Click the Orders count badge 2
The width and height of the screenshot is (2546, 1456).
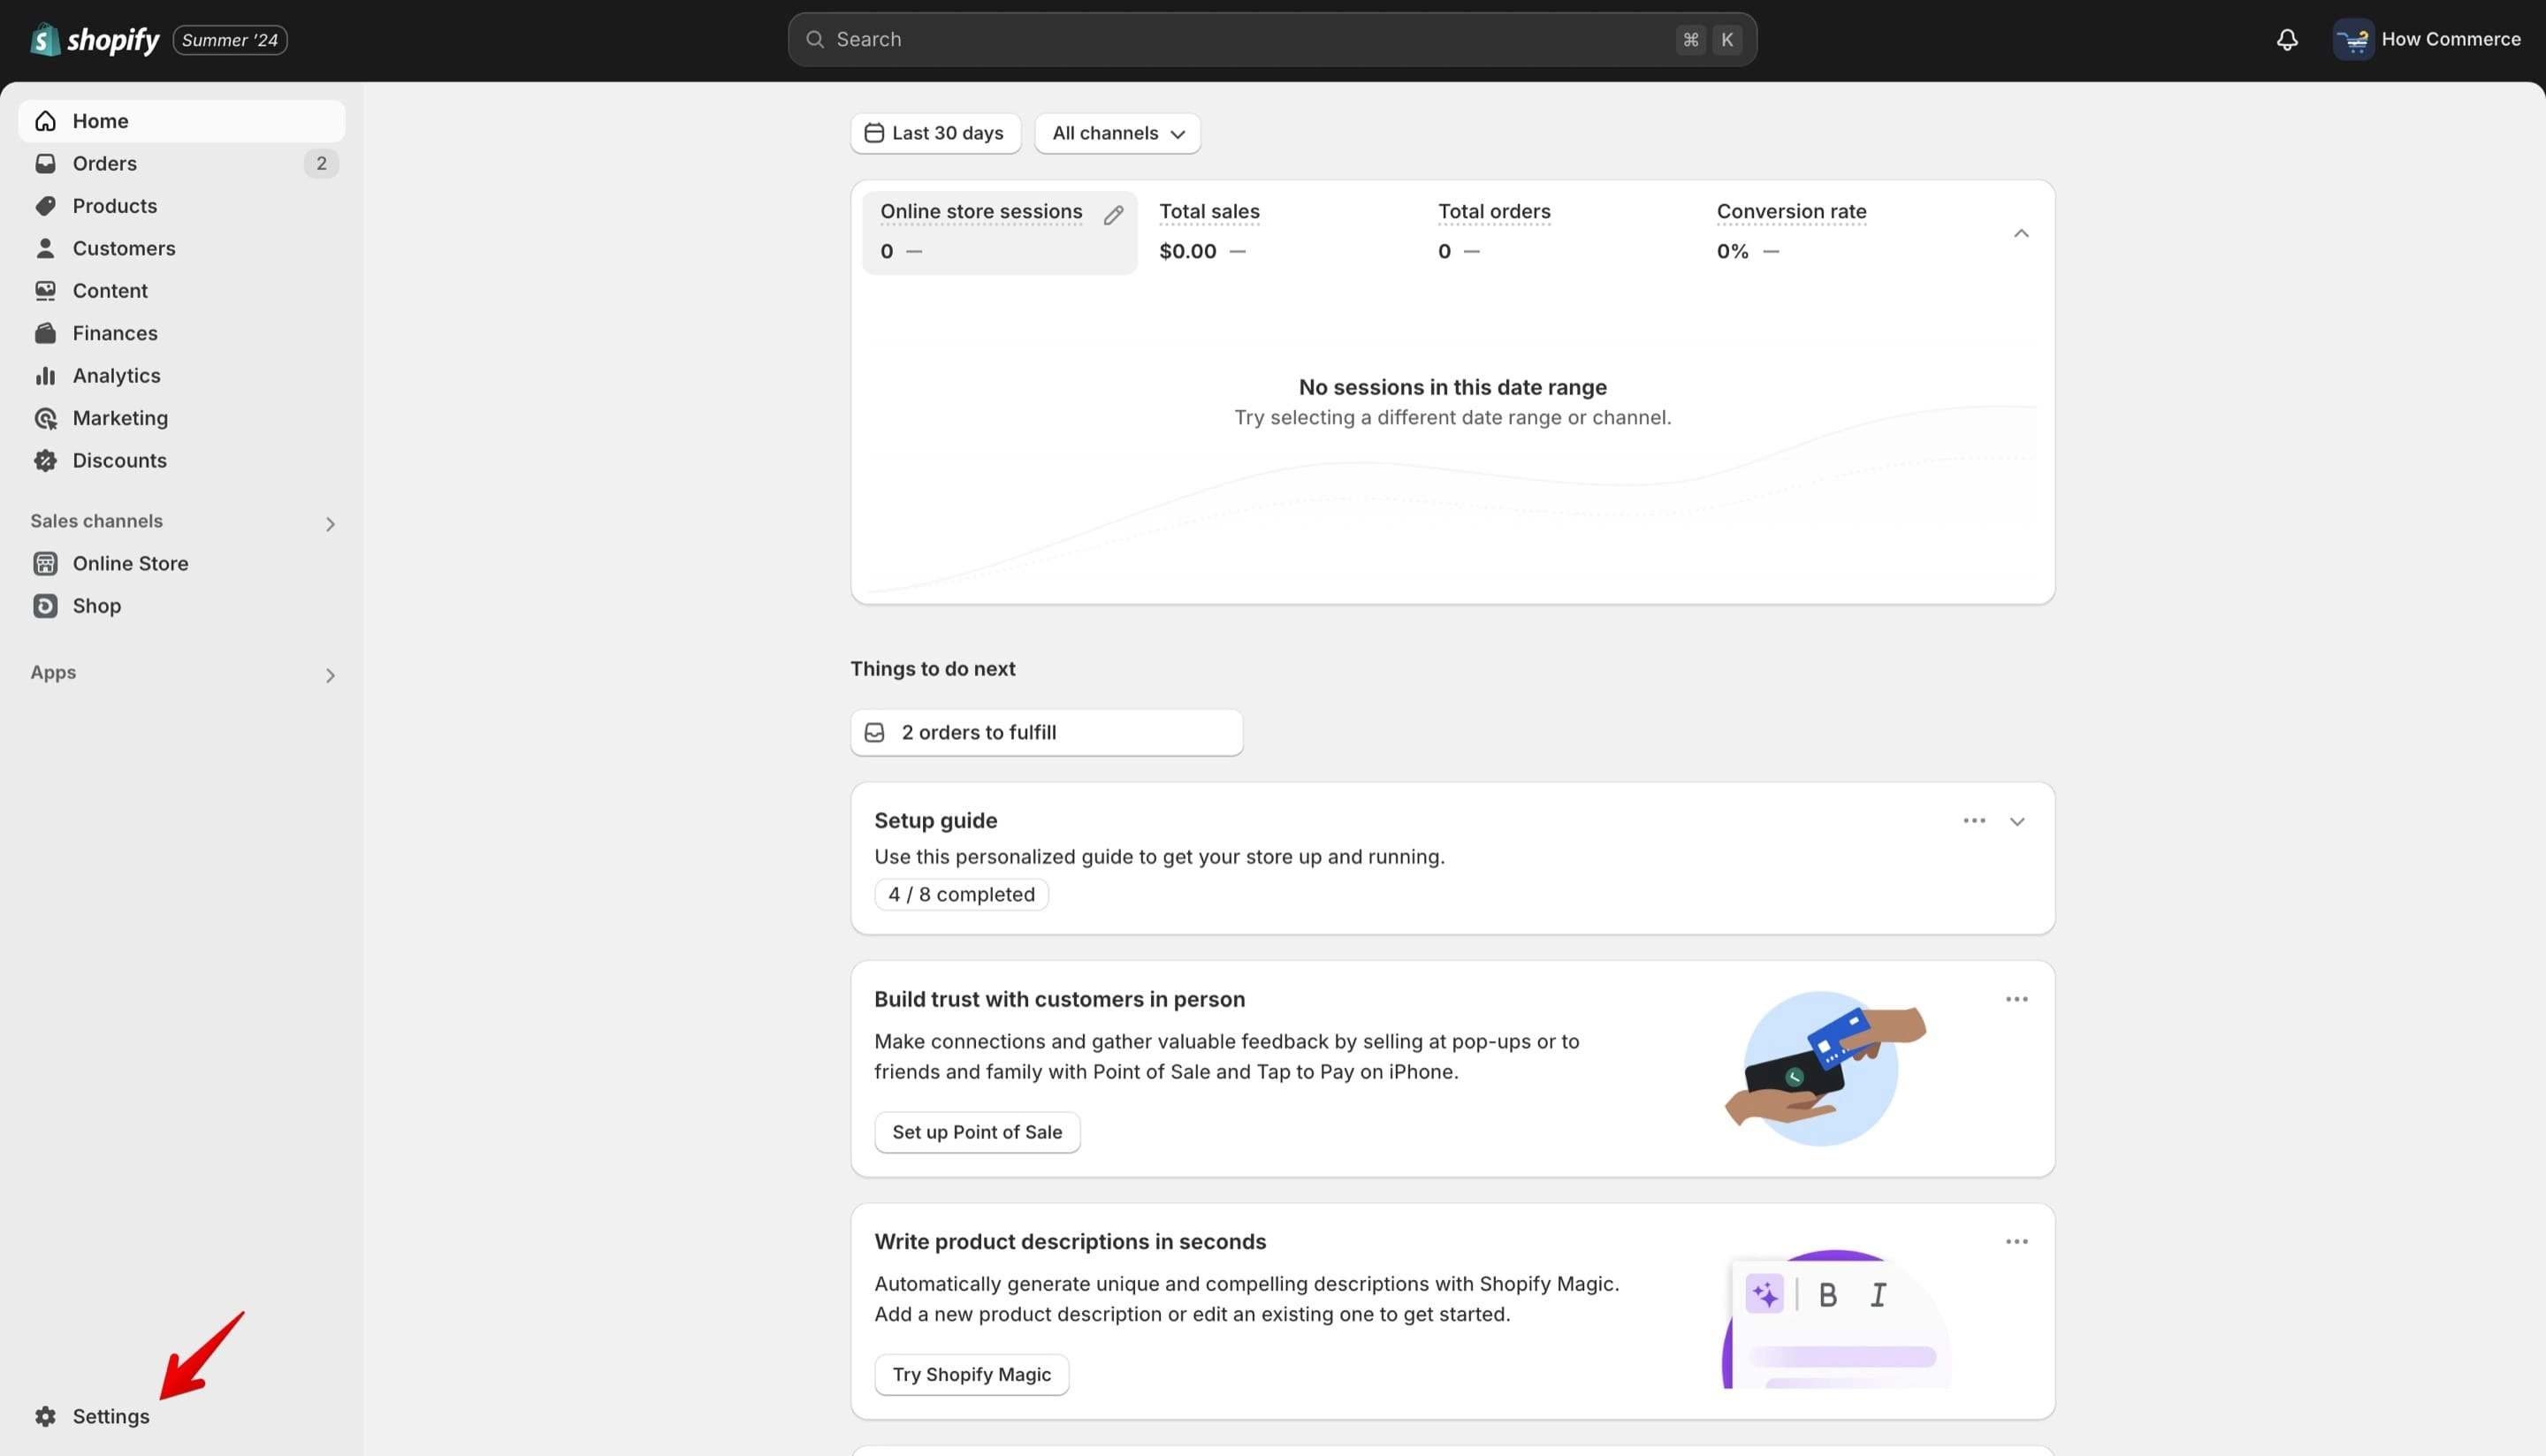[x=321, y=163]
